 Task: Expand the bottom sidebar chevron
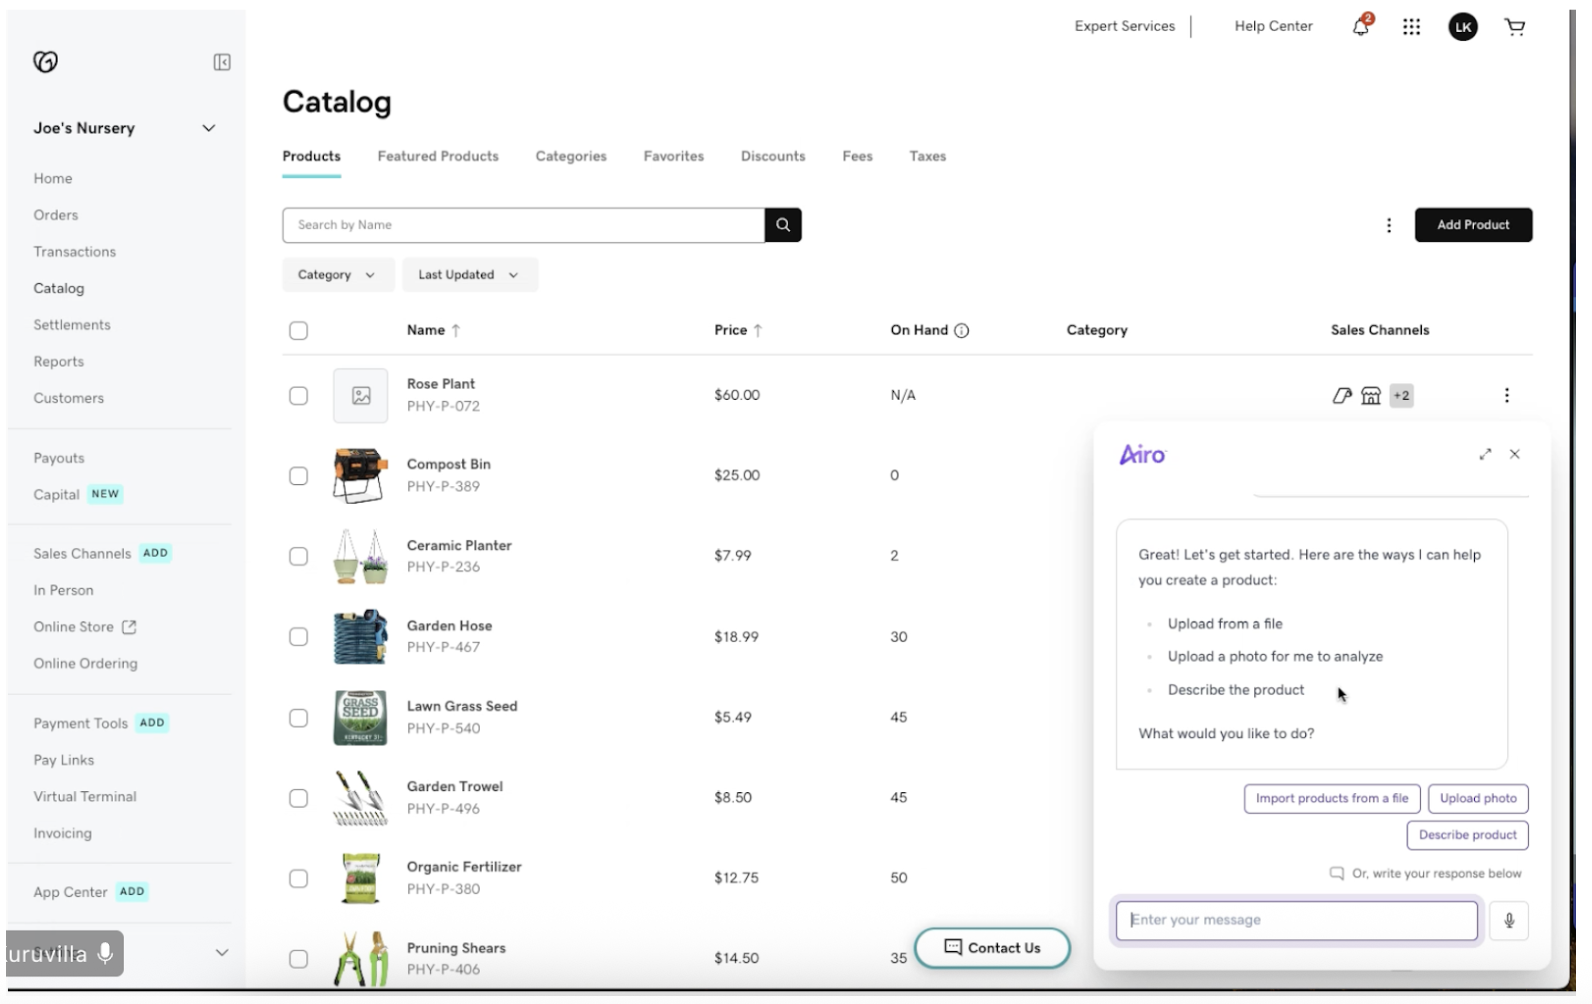point(222,953)
